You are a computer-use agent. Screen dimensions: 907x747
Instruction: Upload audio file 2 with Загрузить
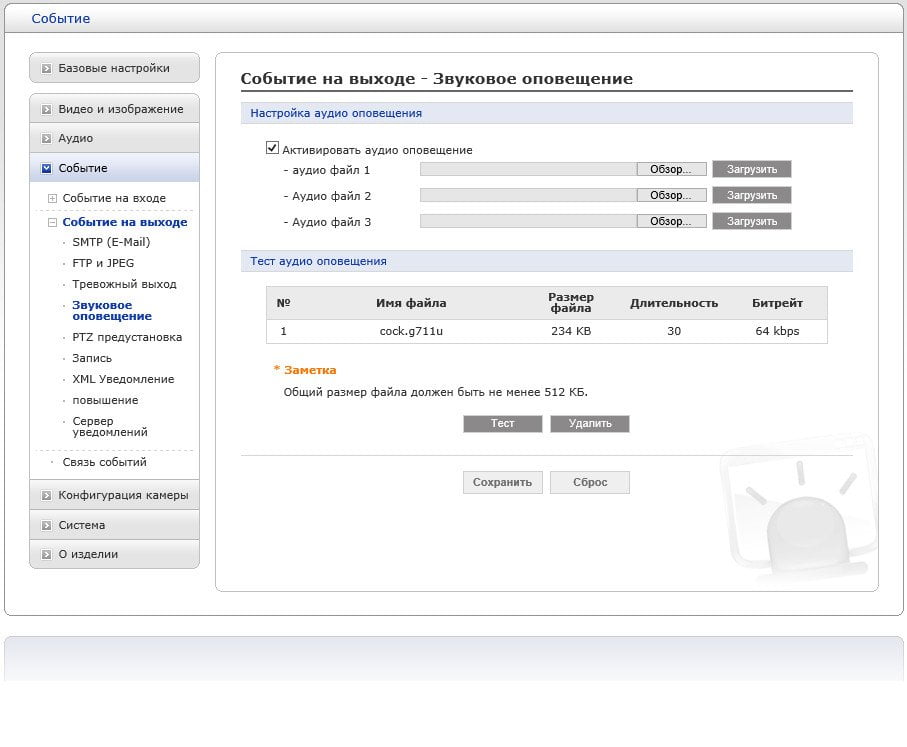[751, 195]
